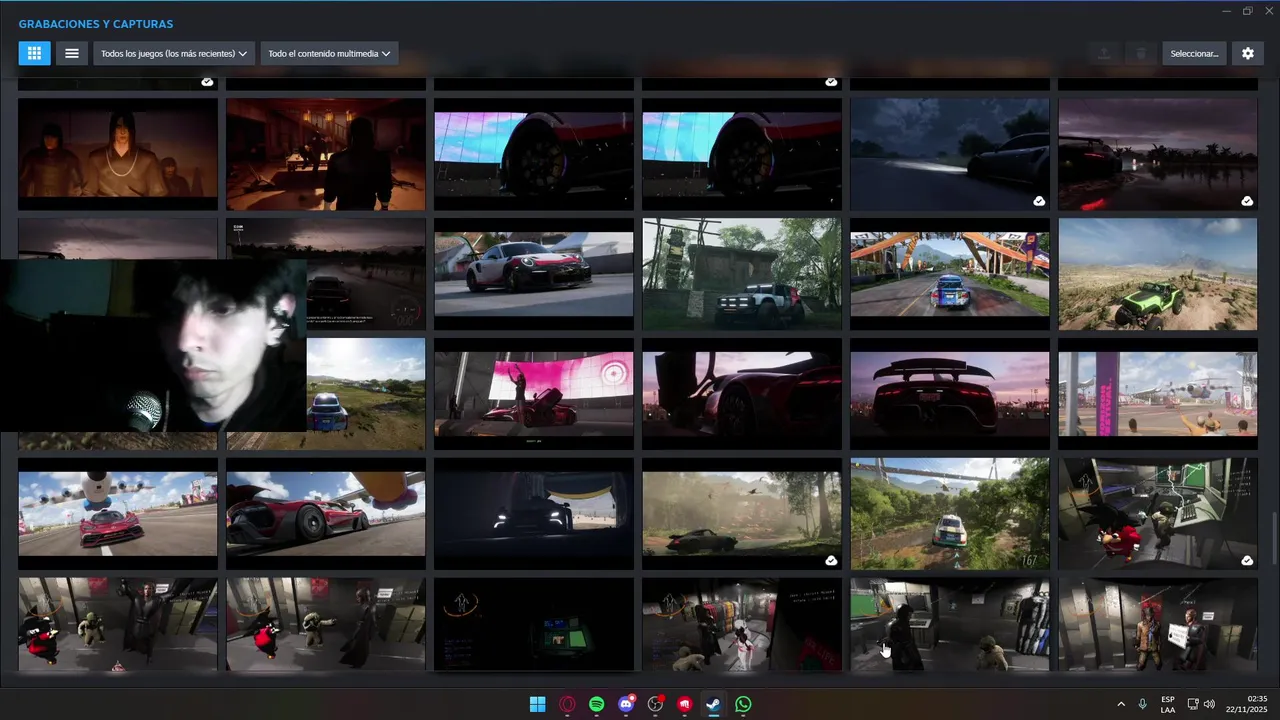
Task: Click the microphone icon in system tray
Action: pyautogui.click(x=1142, y=704)
